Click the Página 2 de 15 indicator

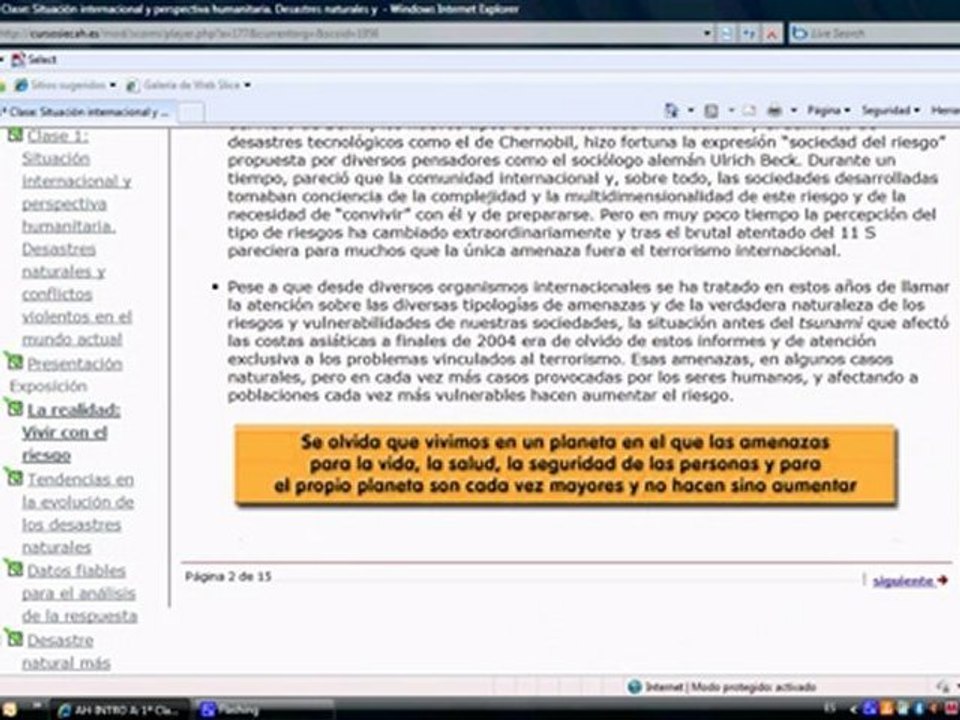tap(228, 576)
